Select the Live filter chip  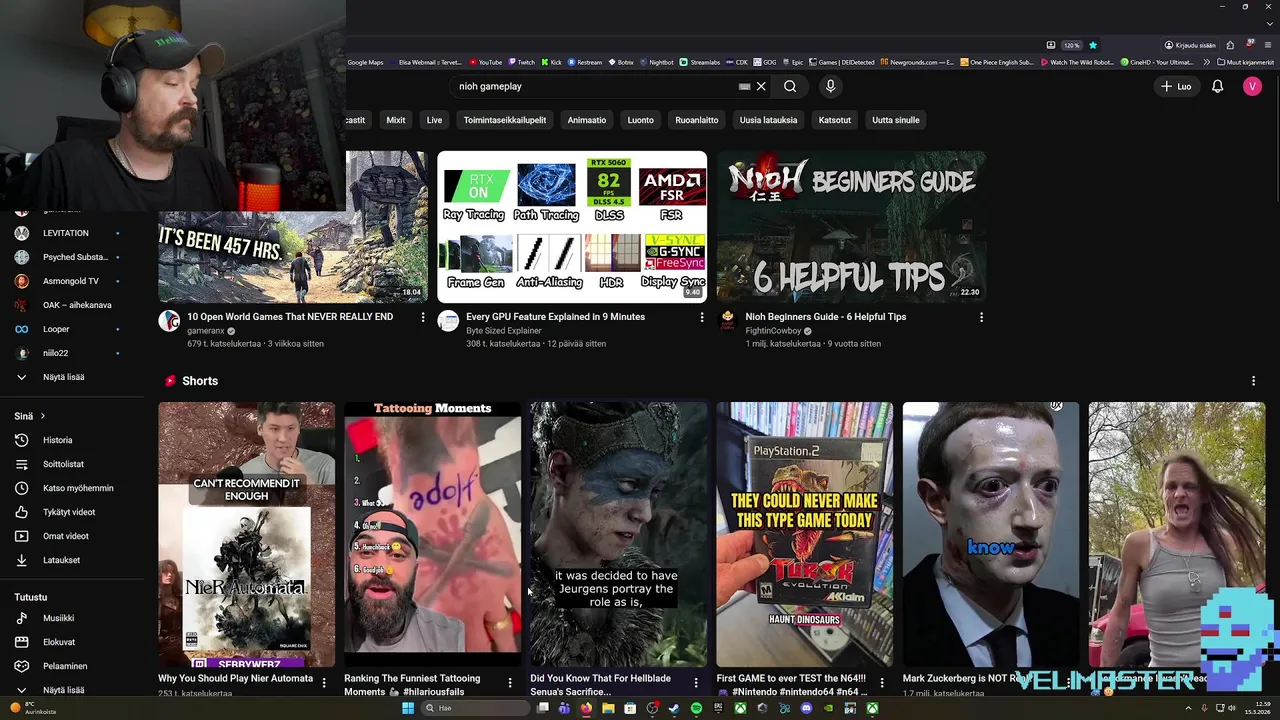(x=434, y=120)
